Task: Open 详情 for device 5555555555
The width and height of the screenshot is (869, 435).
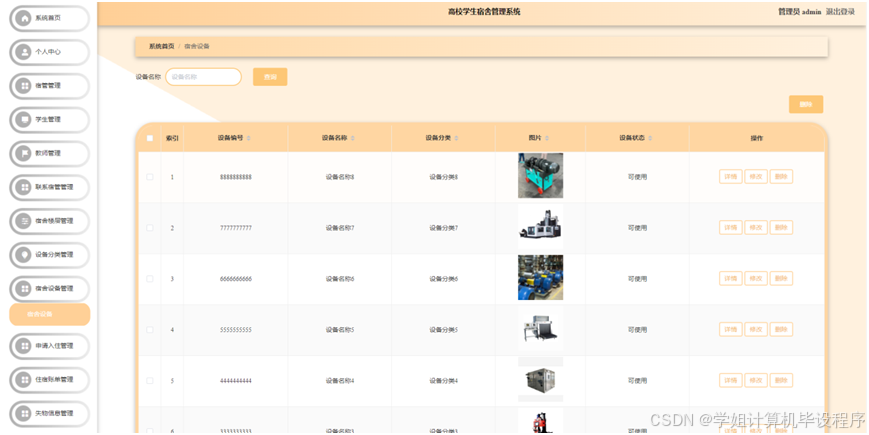Action: (730, 330)
